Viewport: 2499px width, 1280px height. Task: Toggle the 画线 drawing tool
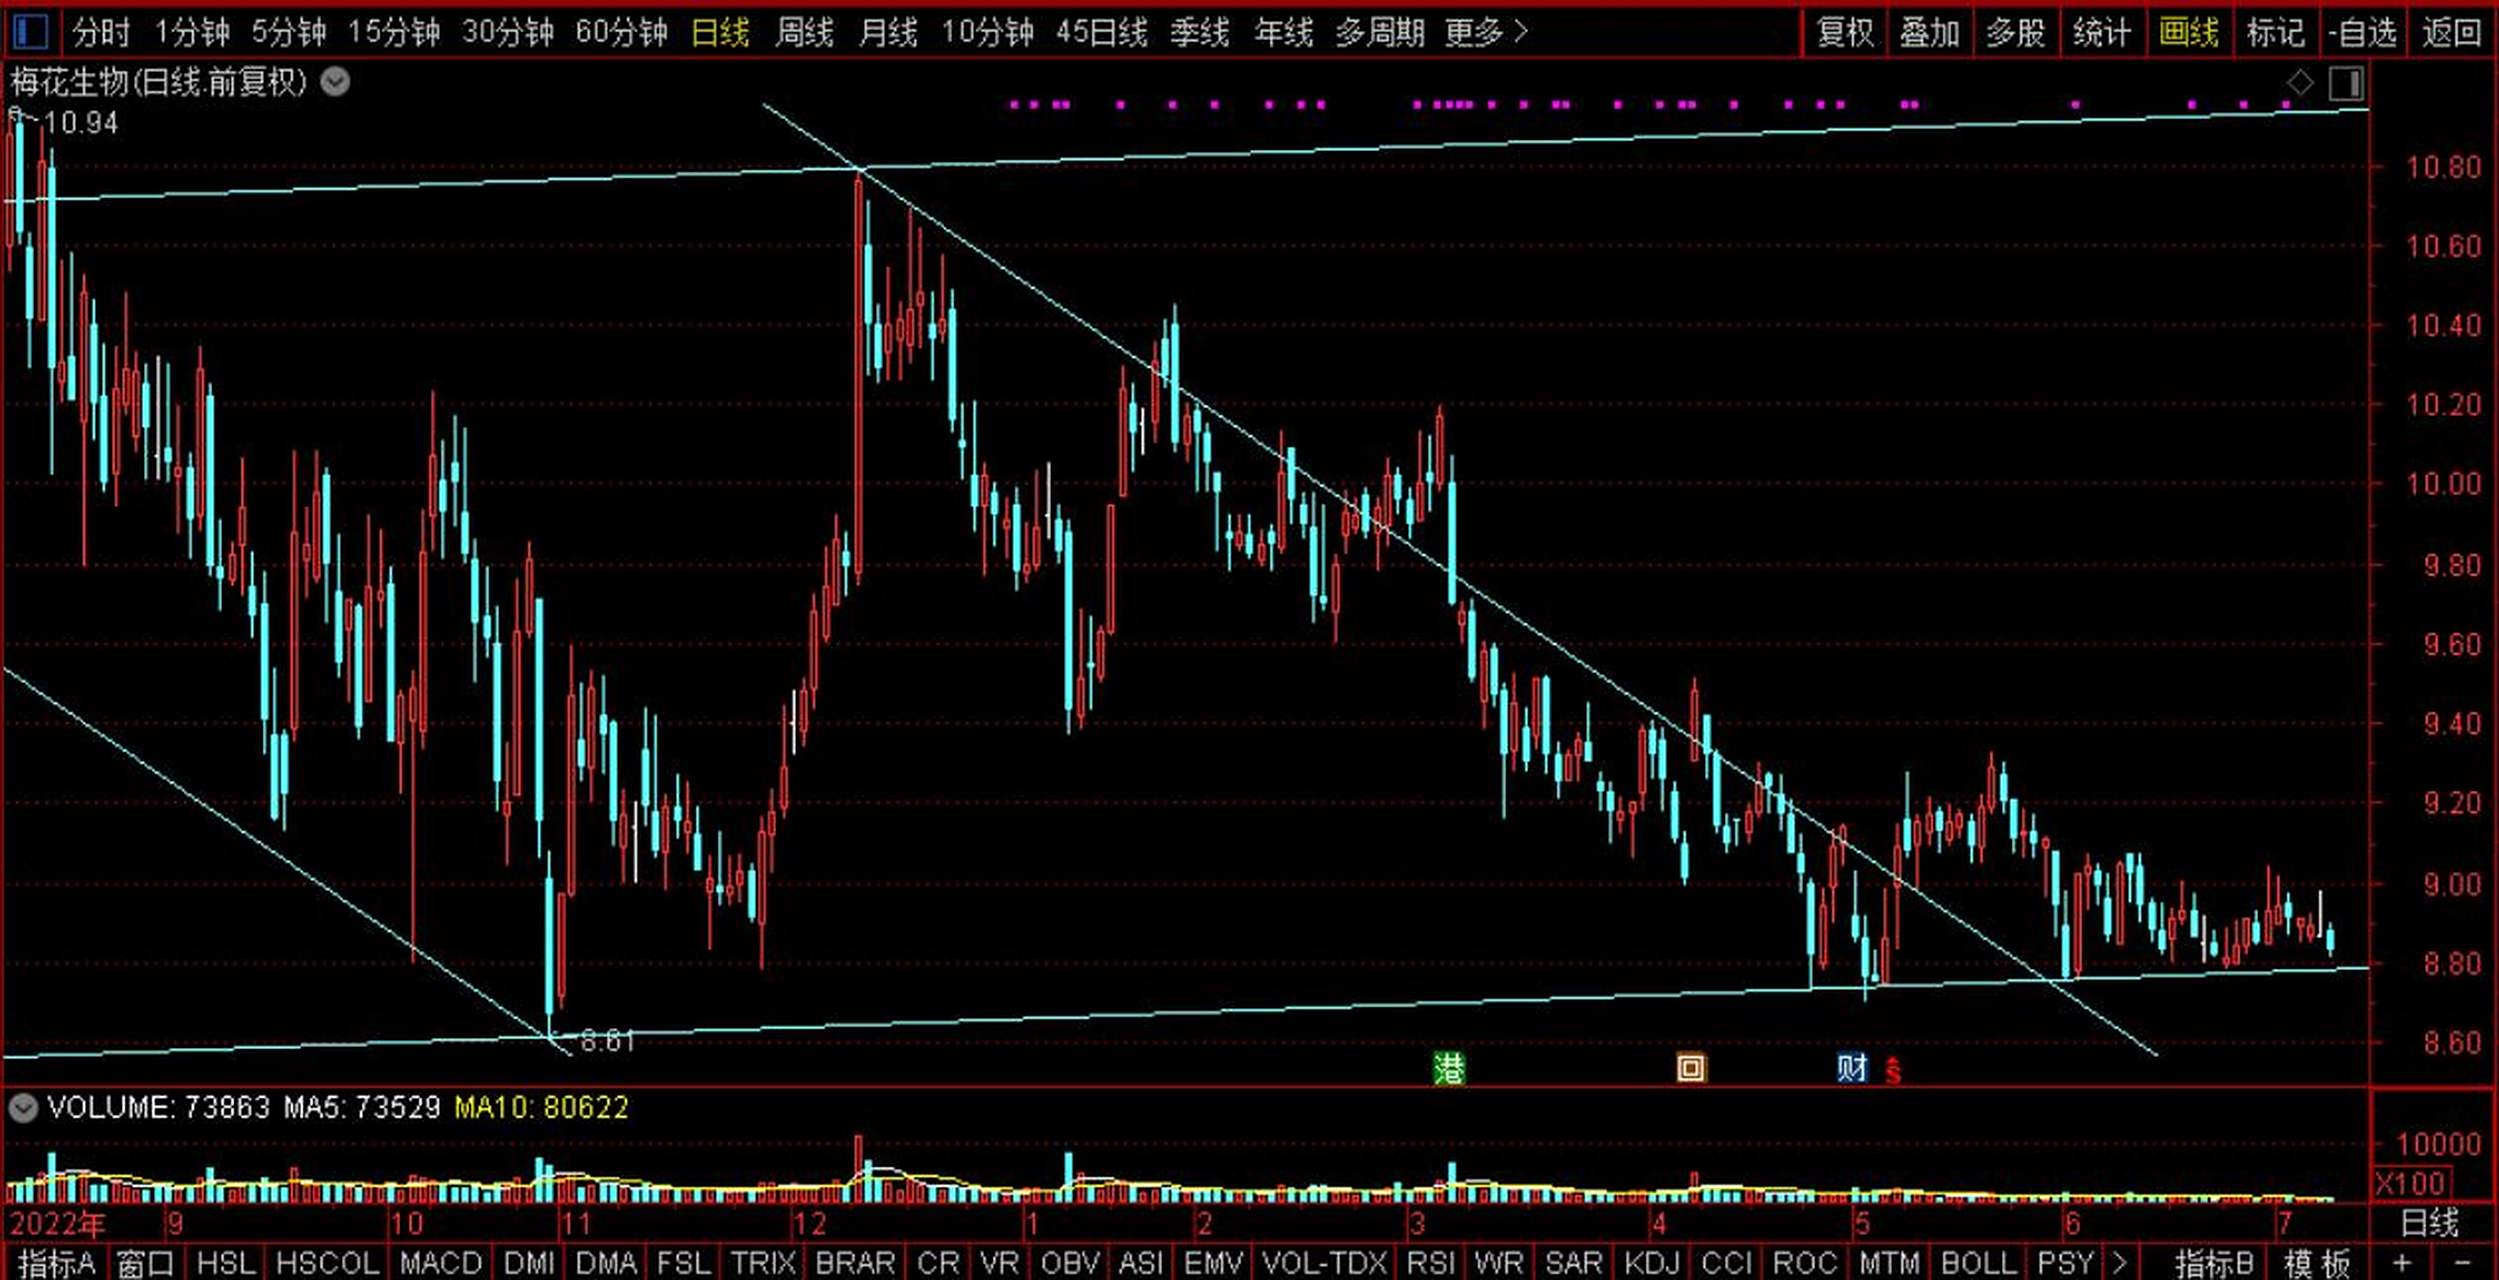(x=2188, y=32)
